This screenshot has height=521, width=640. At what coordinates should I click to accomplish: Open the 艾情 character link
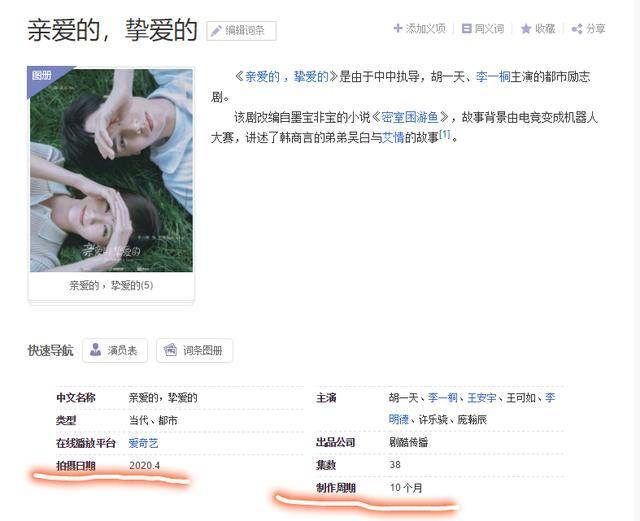coord(393,138)
